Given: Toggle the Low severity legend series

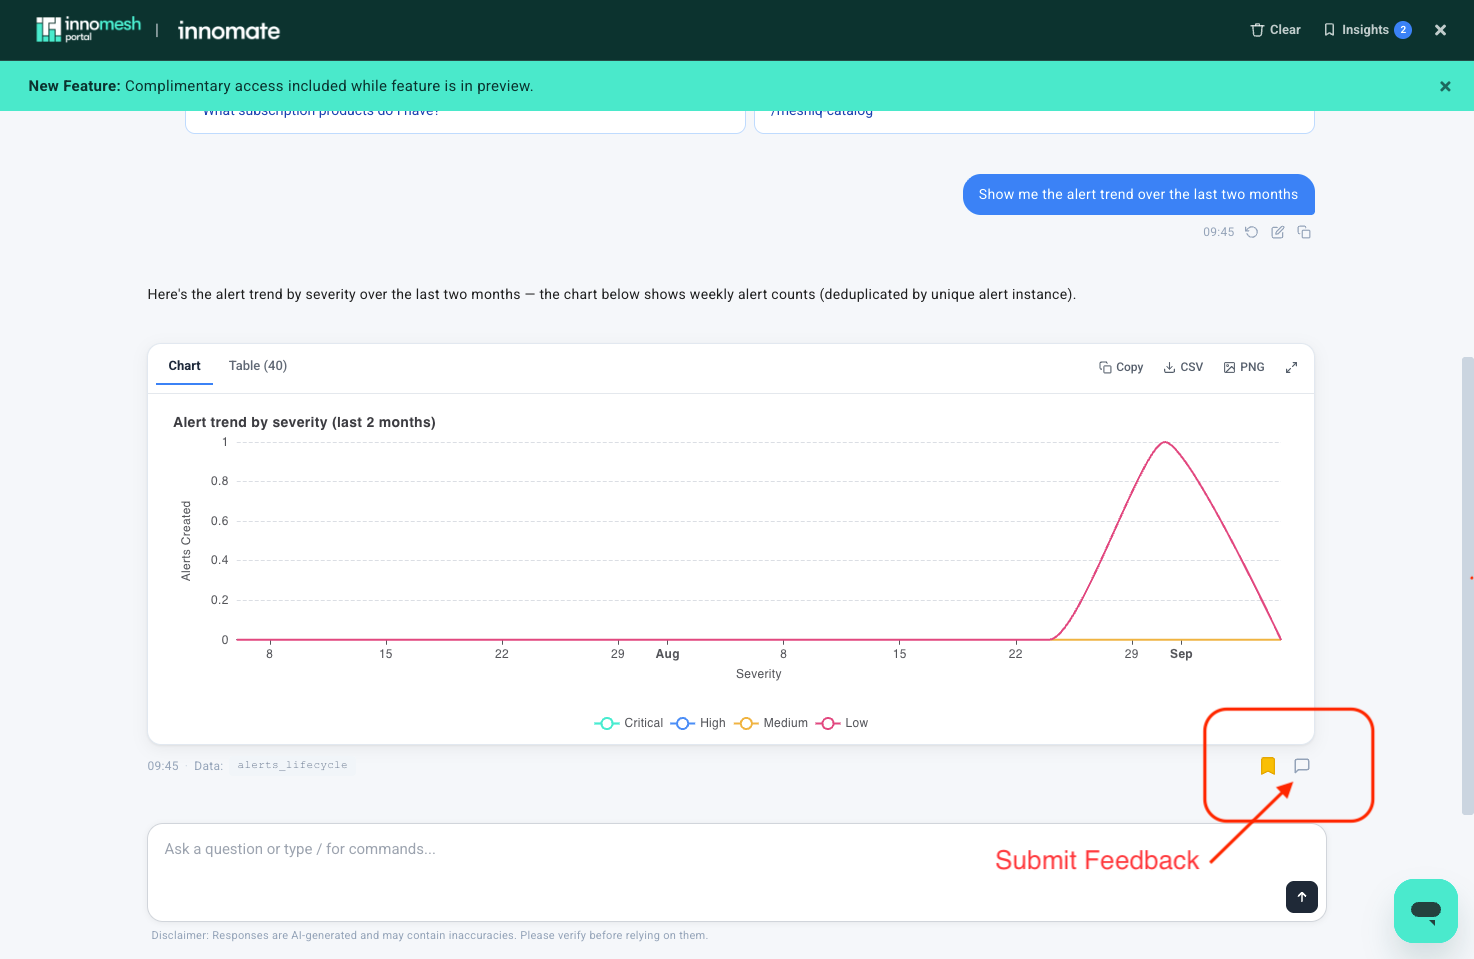Looking at the screenshot, I should 842,723.
